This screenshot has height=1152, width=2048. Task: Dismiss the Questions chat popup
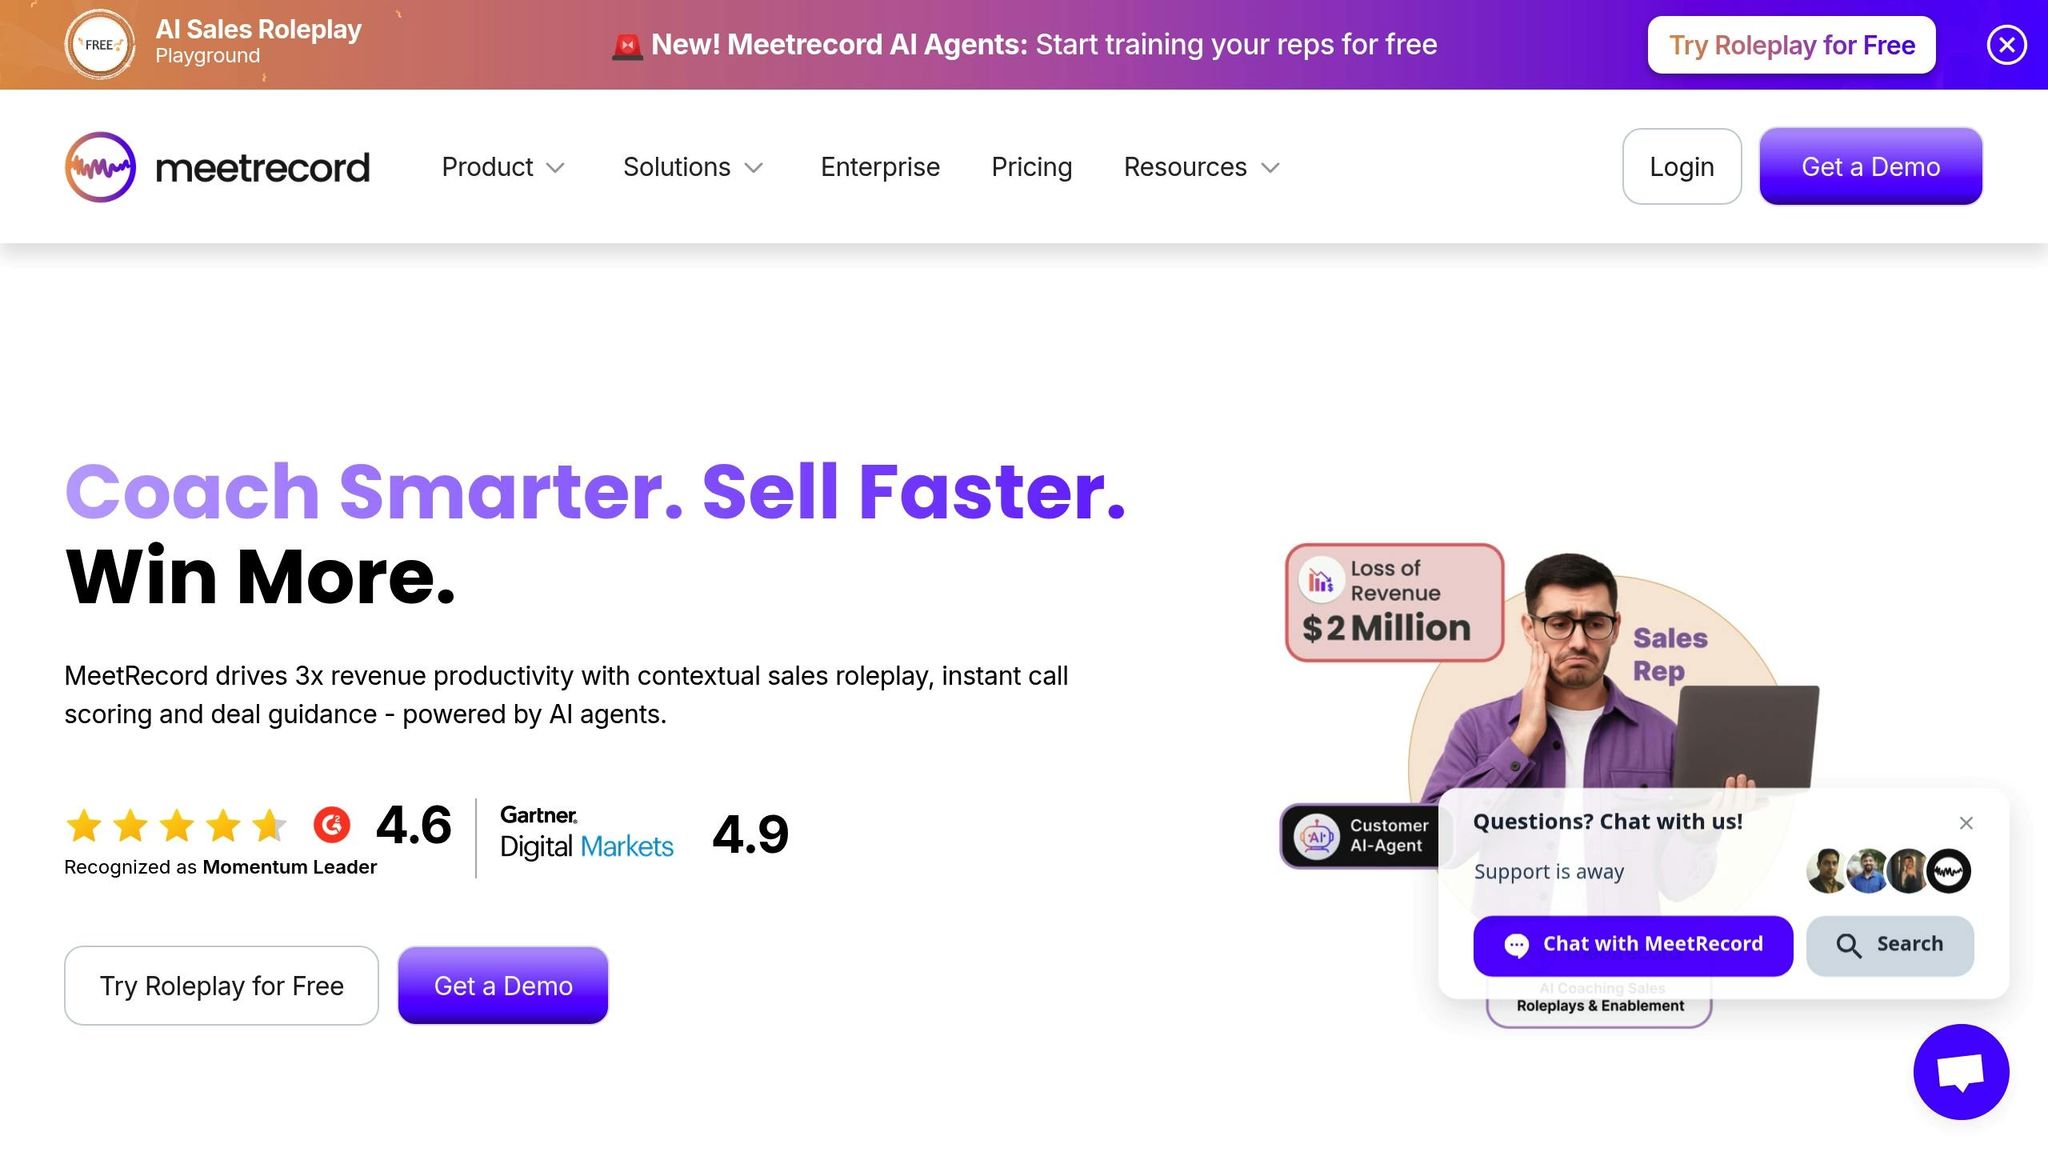(1966, 823)
